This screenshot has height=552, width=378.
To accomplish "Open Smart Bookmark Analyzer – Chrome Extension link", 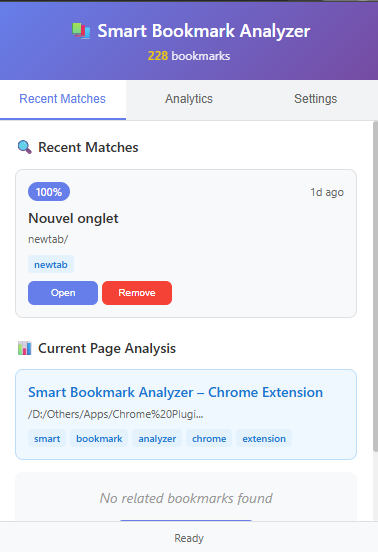I will point(175,393).
